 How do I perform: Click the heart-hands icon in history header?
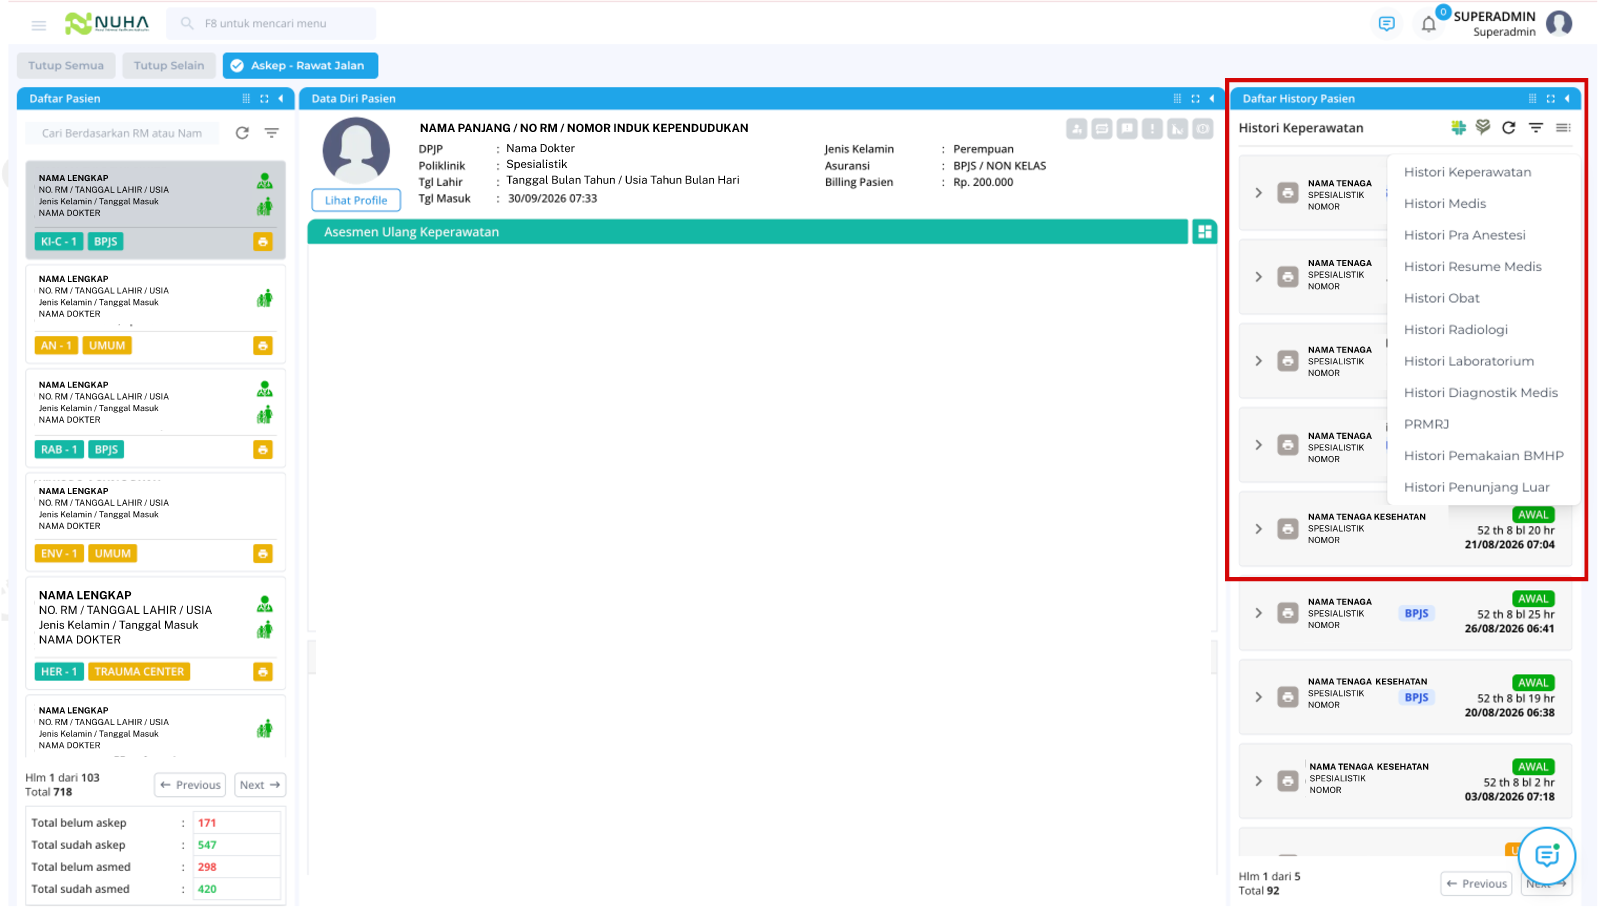[x=1483, y=127]
